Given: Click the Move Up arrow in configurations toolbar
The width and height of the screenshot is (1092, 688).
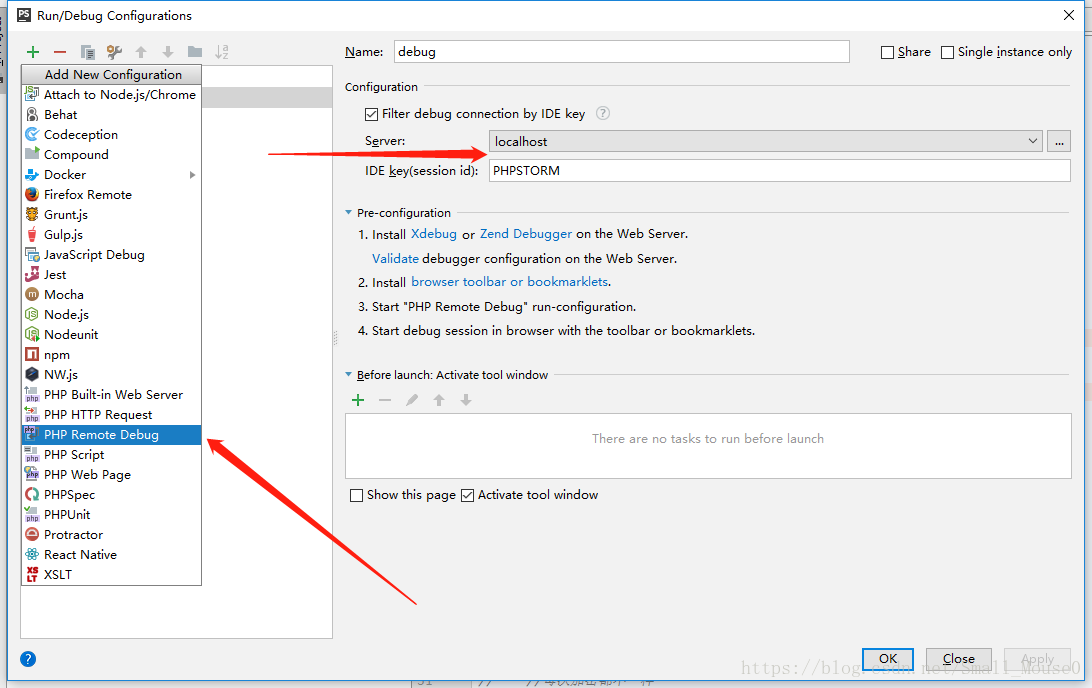Looking at the screenshot, I should tap(141, 52).
